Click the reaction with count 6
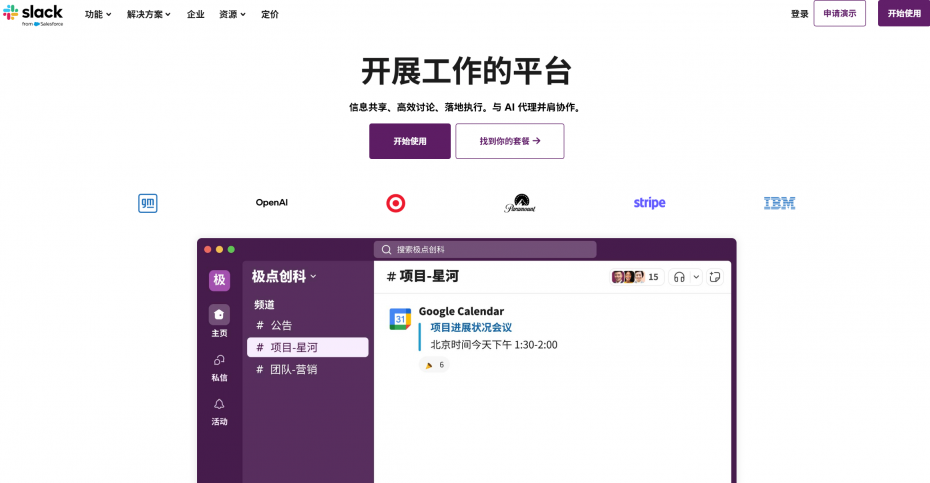Image resolution: width=930 pixels, height=483 pixels. [x=434, y=365]
